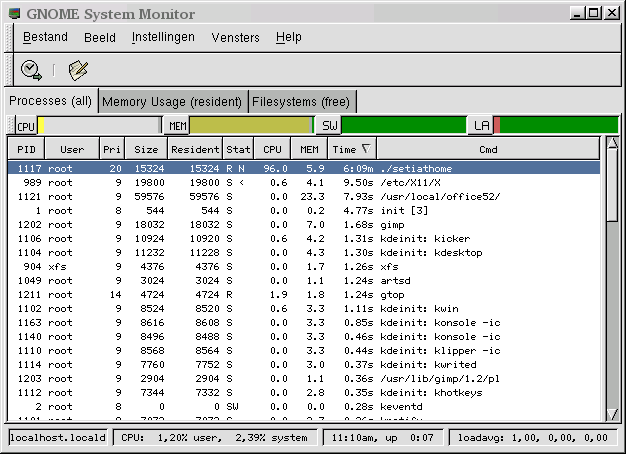Select the ./setiathome process row
626x454 pixels.
click(x=304, y=169)
